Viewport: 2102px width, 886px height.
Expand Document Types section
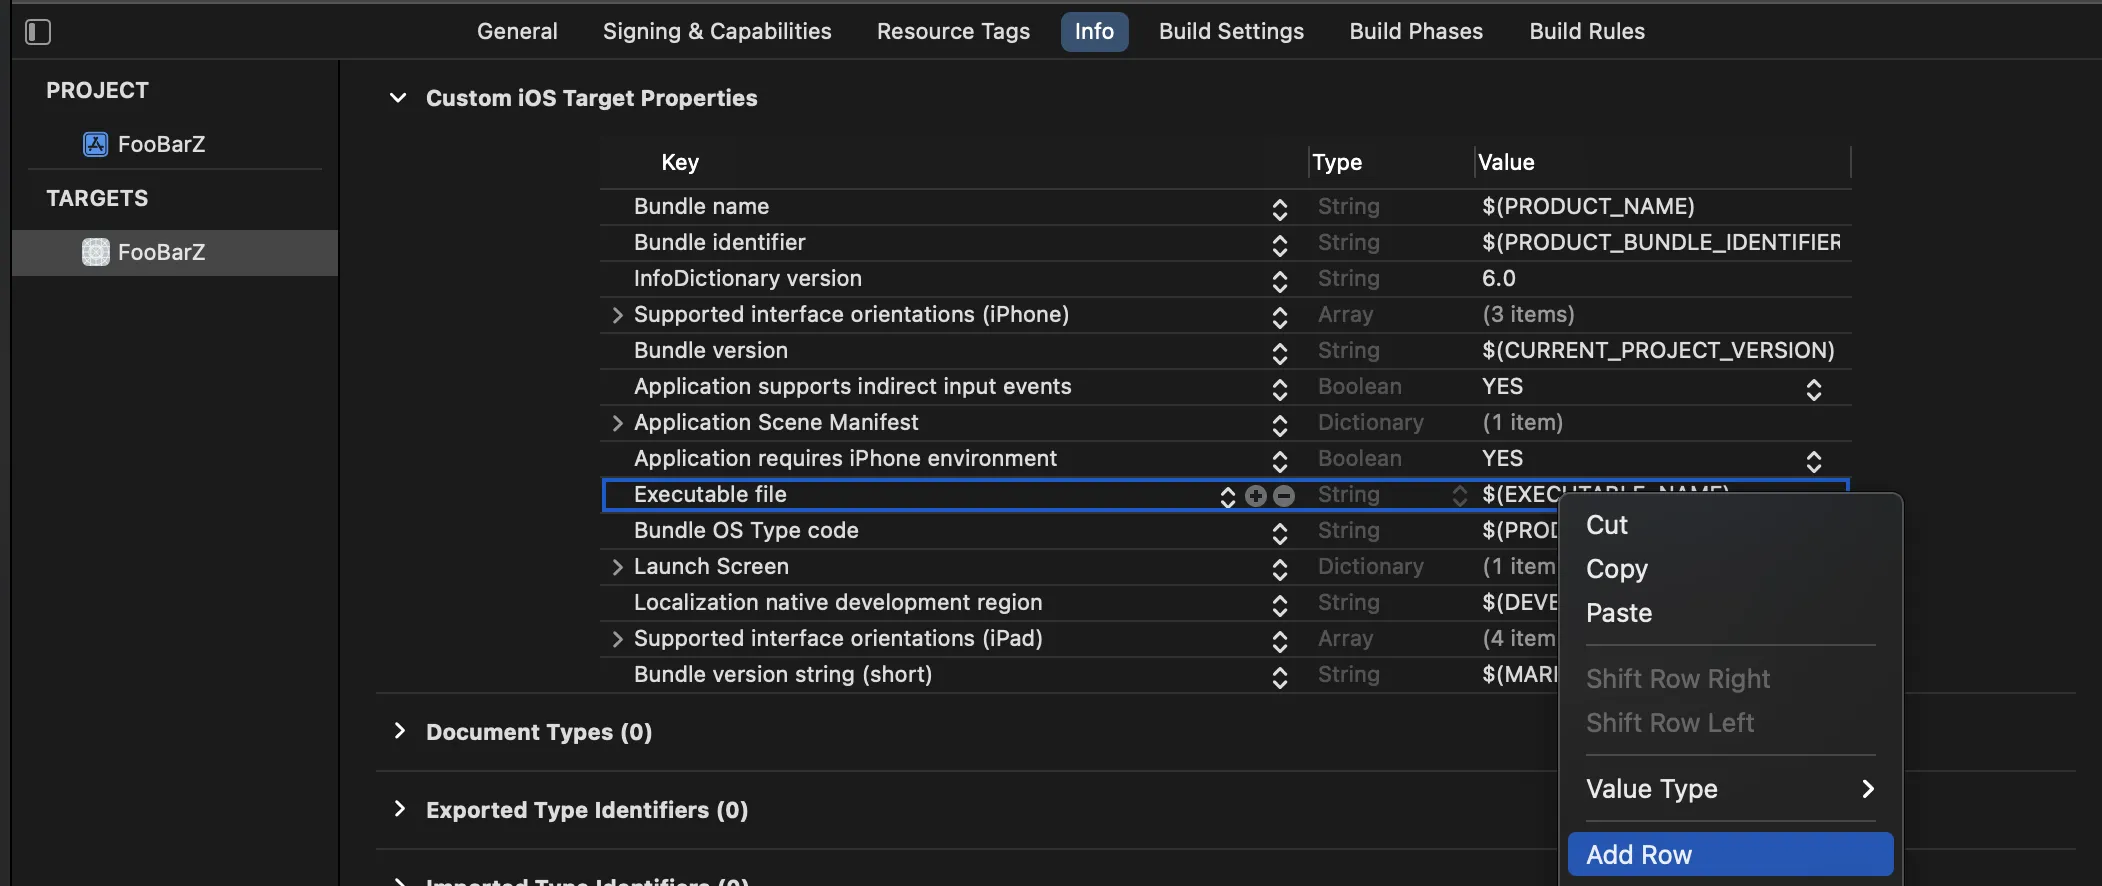click(399, 731)
